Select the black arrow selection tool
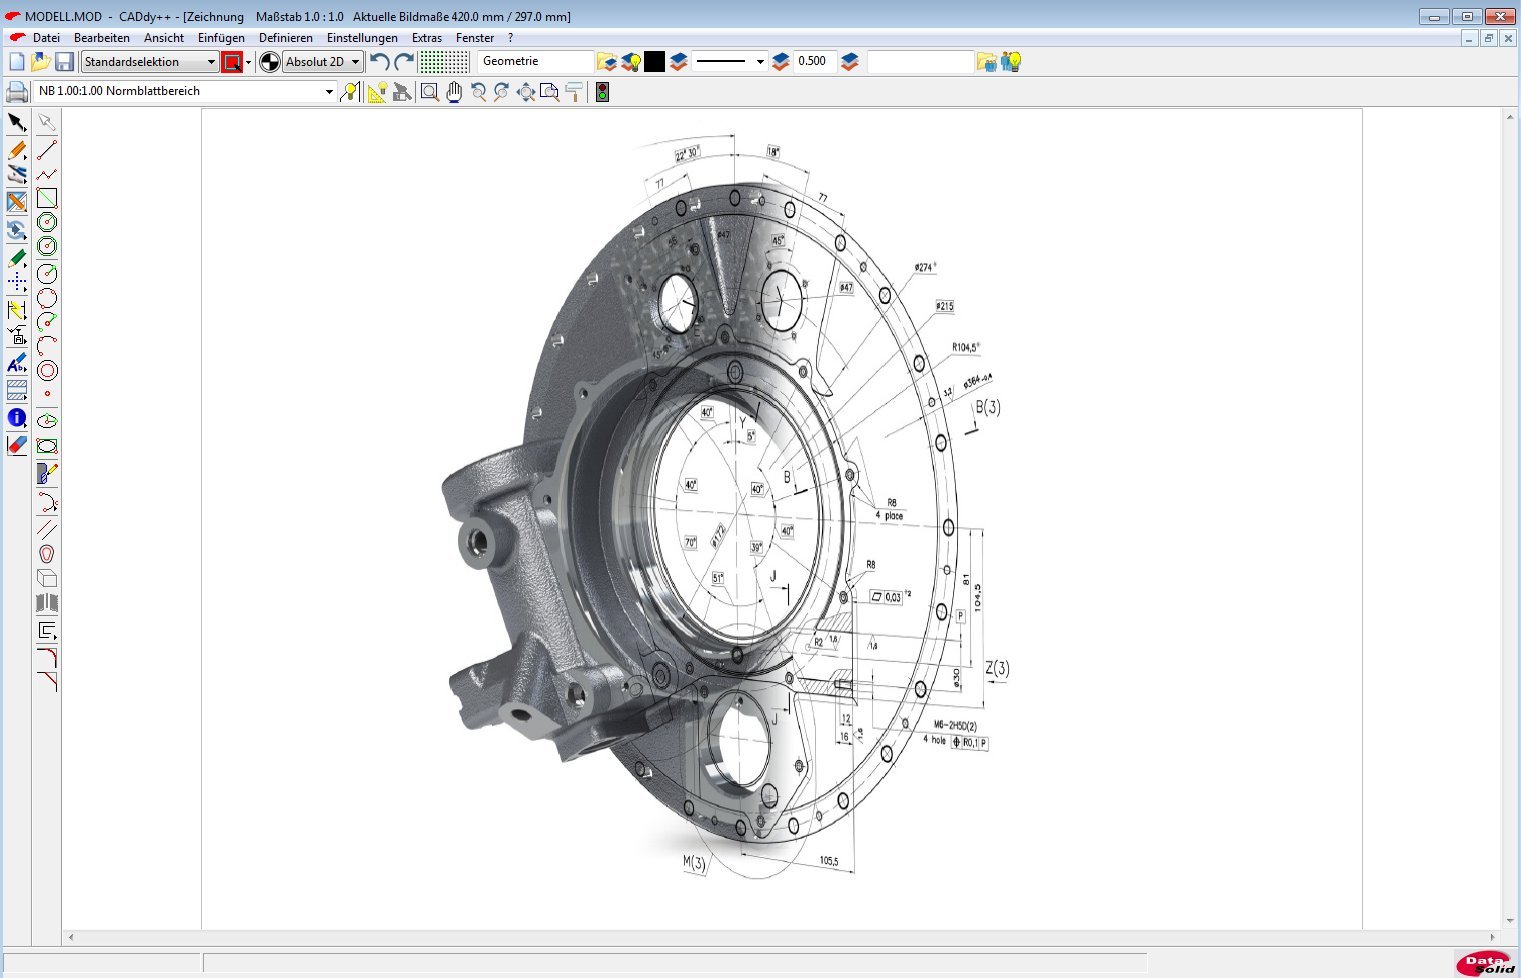This screenshot has width=1521, height=978. [17, 122]
